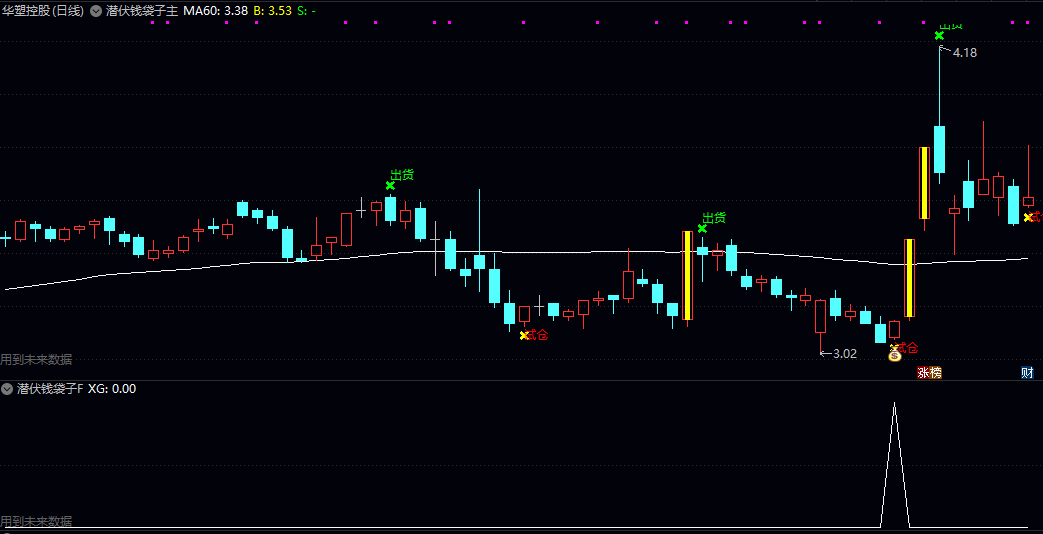Click the green X marker above the 4.18 peak
Screen dimensions: 1043x534
pos(939,35)
